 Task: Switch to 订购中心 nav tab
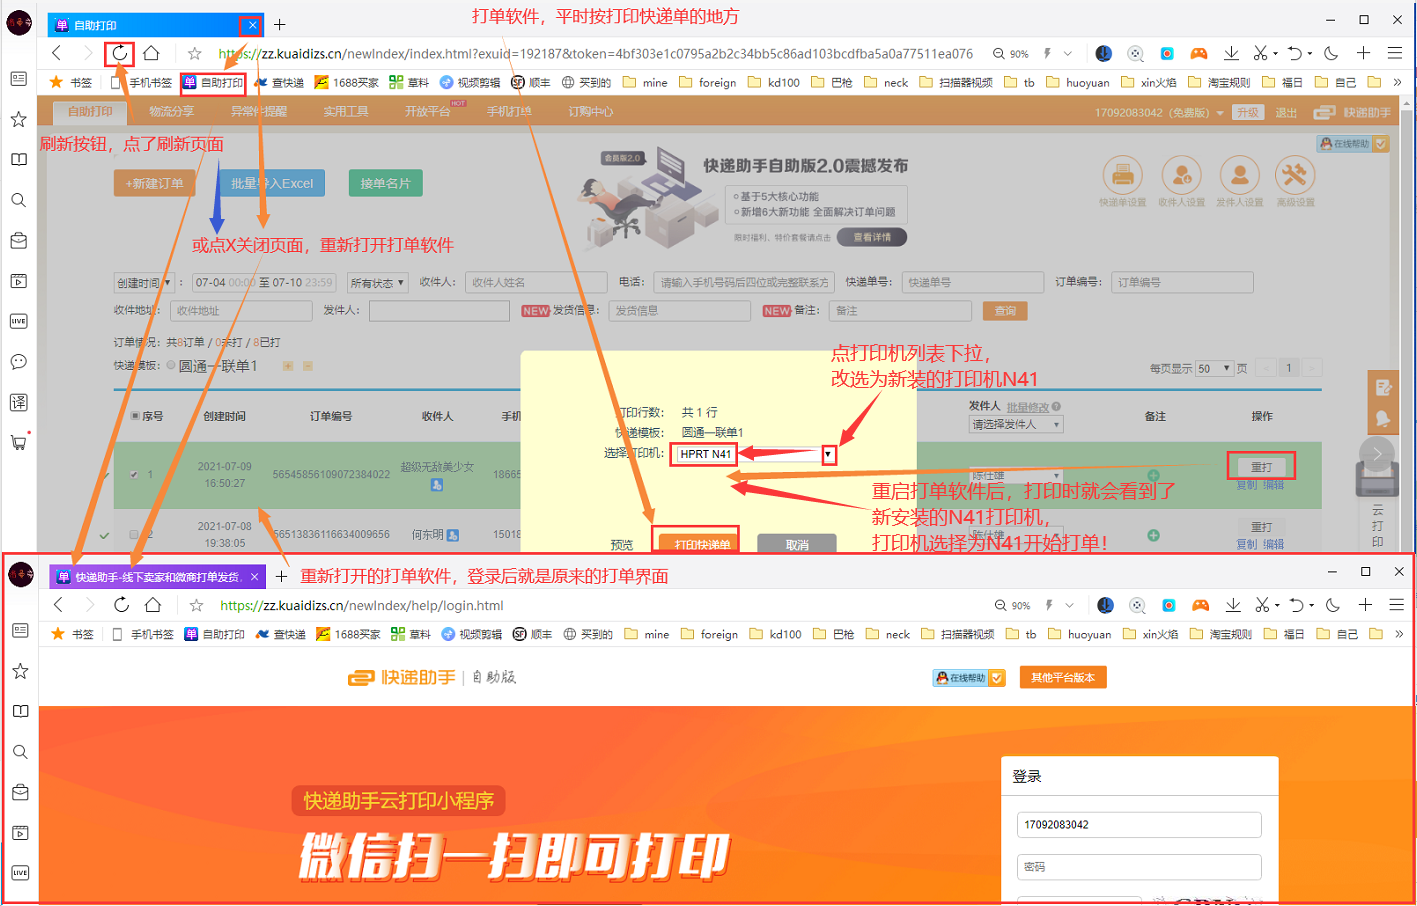pyautogui.click(x=591, y=112)
